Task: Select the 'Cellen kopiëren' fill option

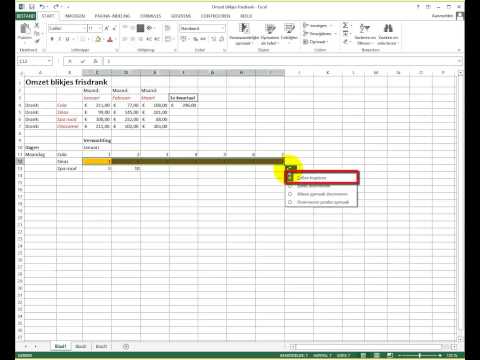Action: point(322,178)
